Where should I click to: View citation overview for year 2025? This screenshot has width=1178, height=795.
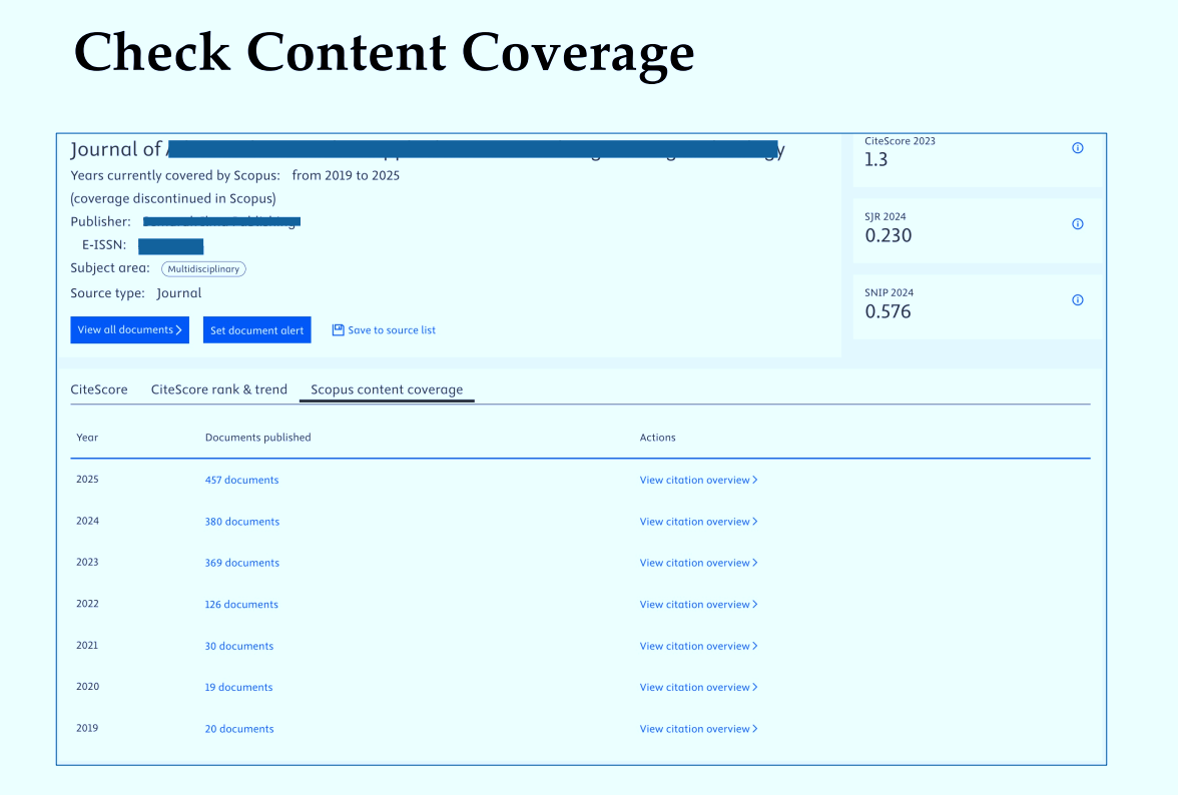(x=699, y=479)
